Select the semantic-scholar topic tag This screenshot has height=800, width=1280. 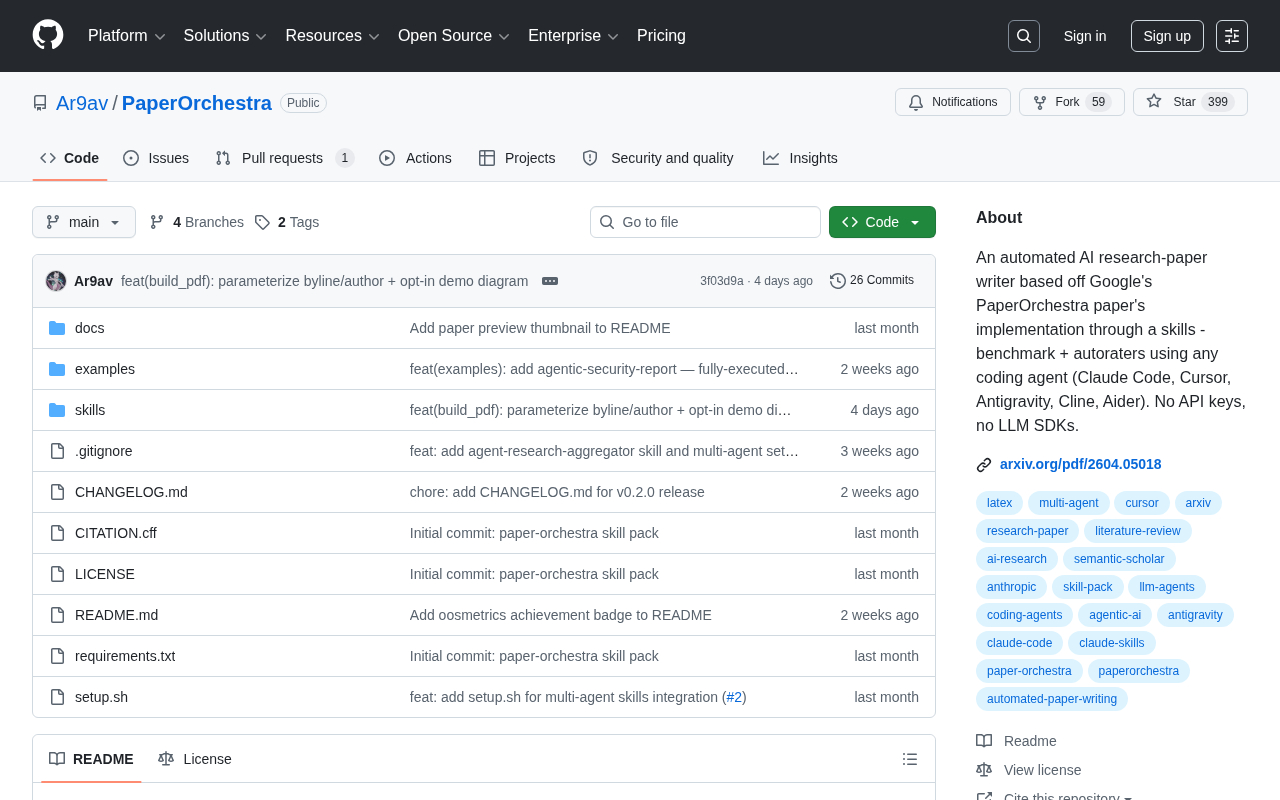pyautogui.click(x=1119, y=559)
